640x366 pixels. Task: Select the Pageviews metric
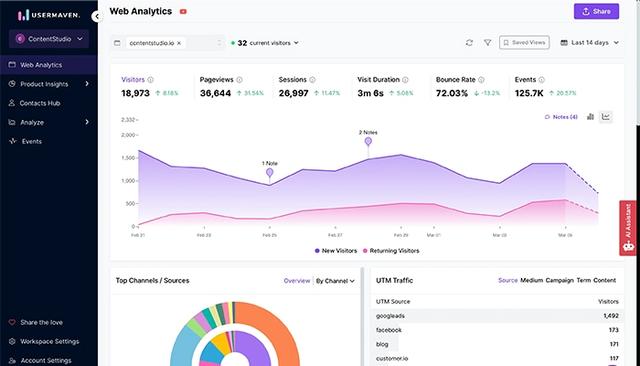coord(232,87)
